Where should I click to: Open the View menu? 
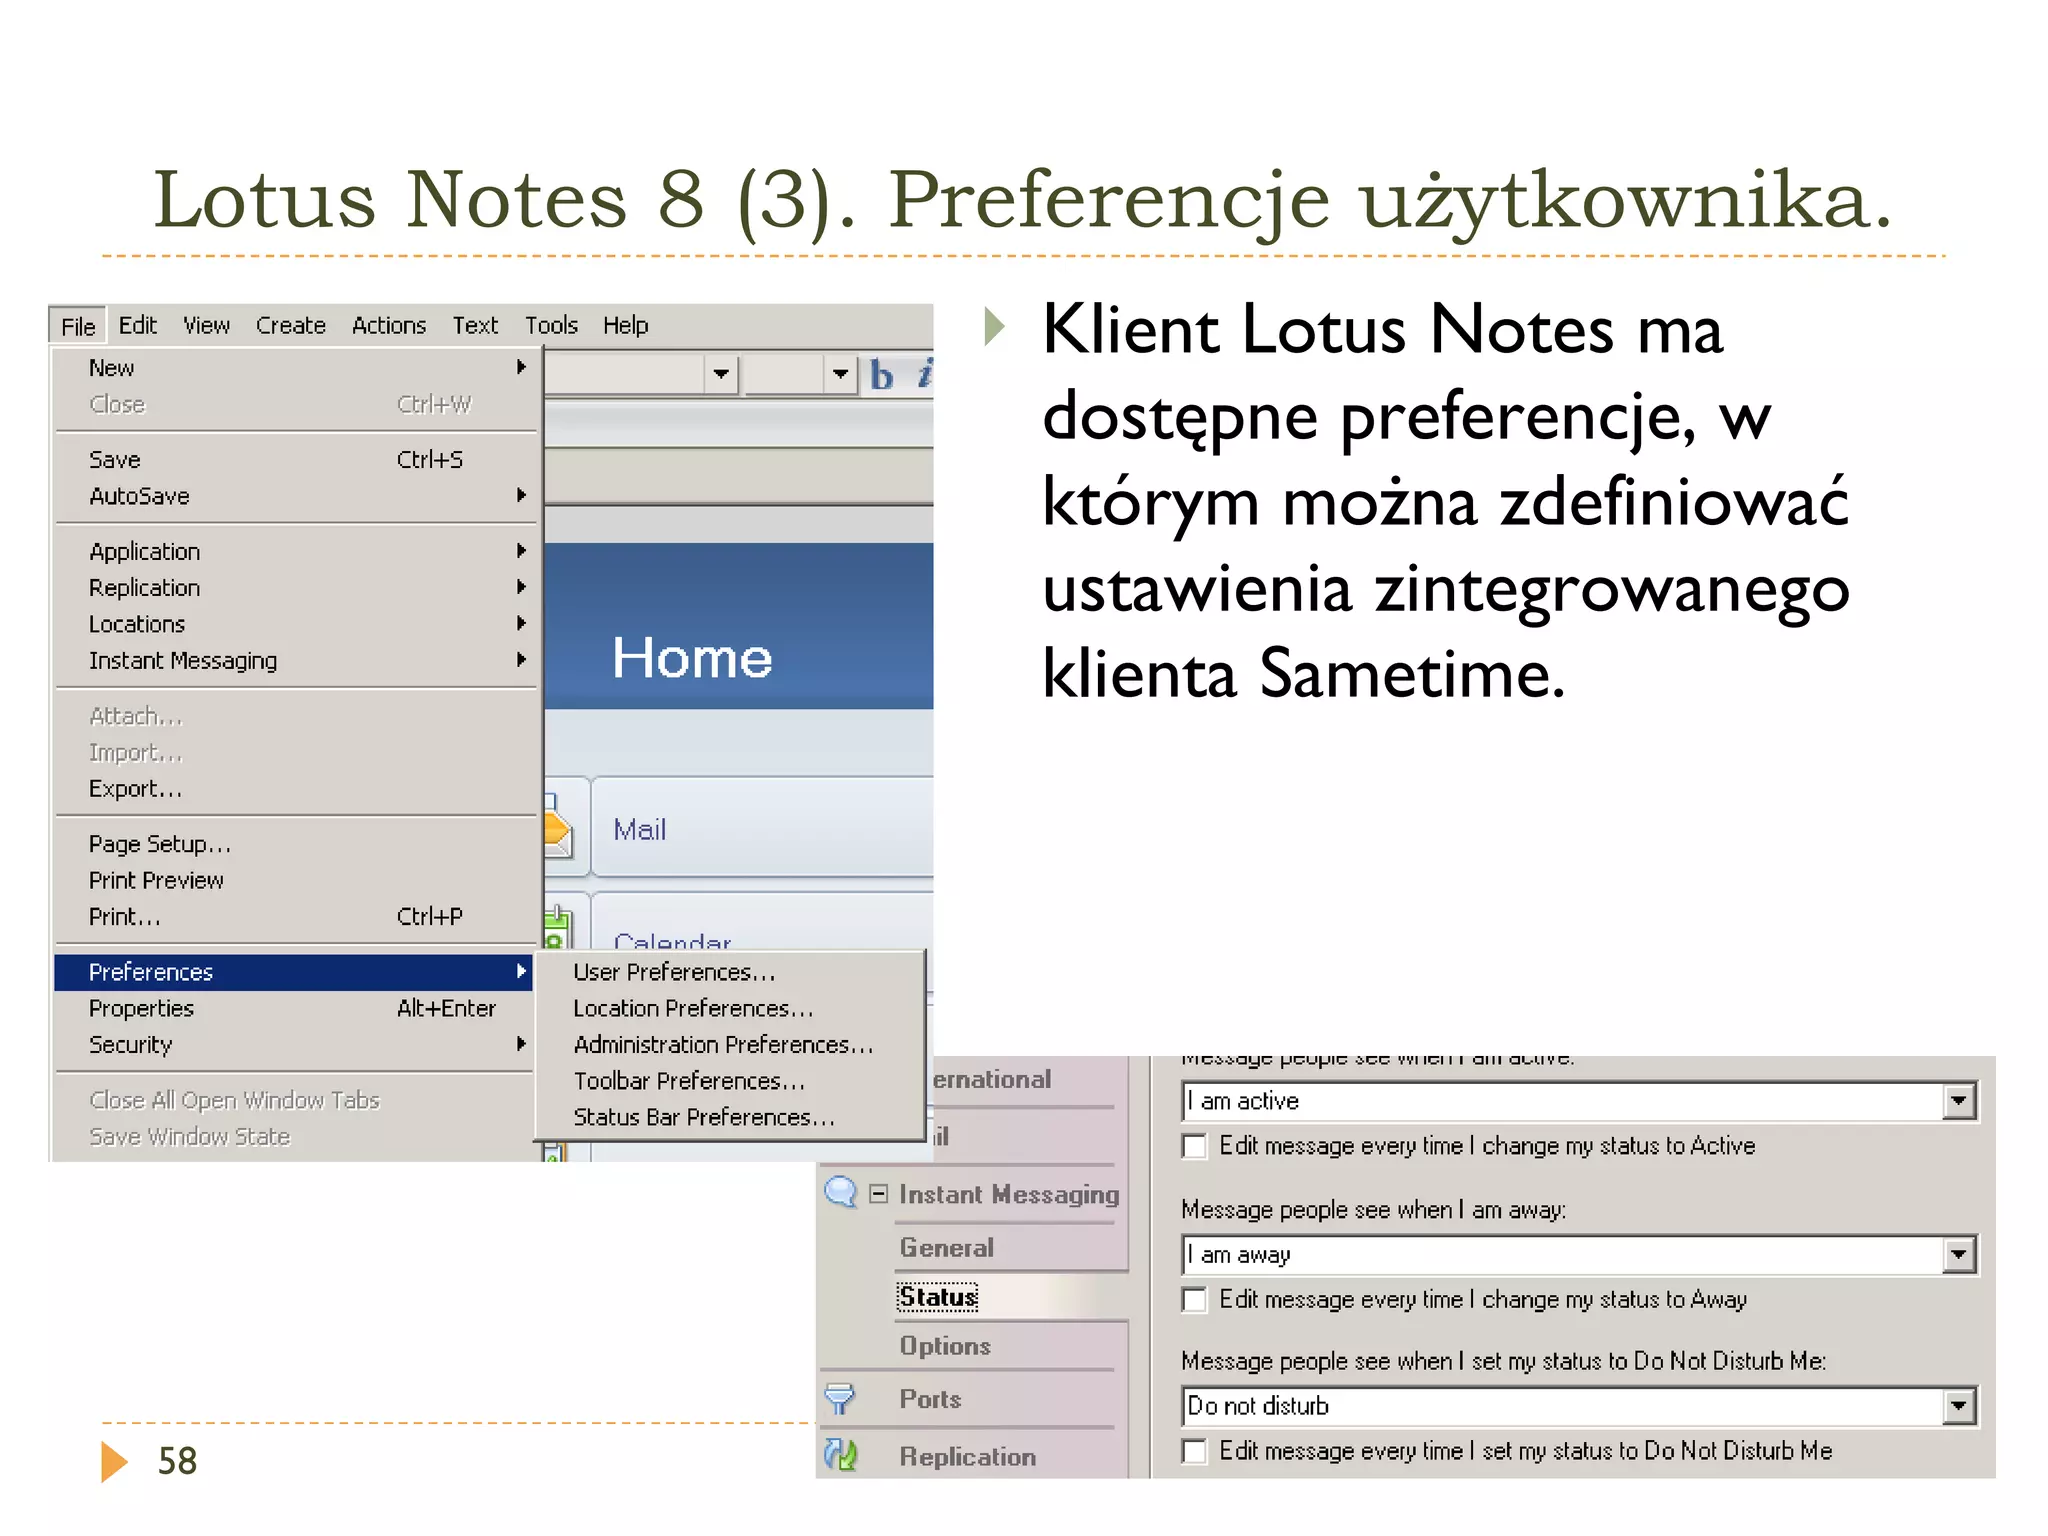click(206, 326)
